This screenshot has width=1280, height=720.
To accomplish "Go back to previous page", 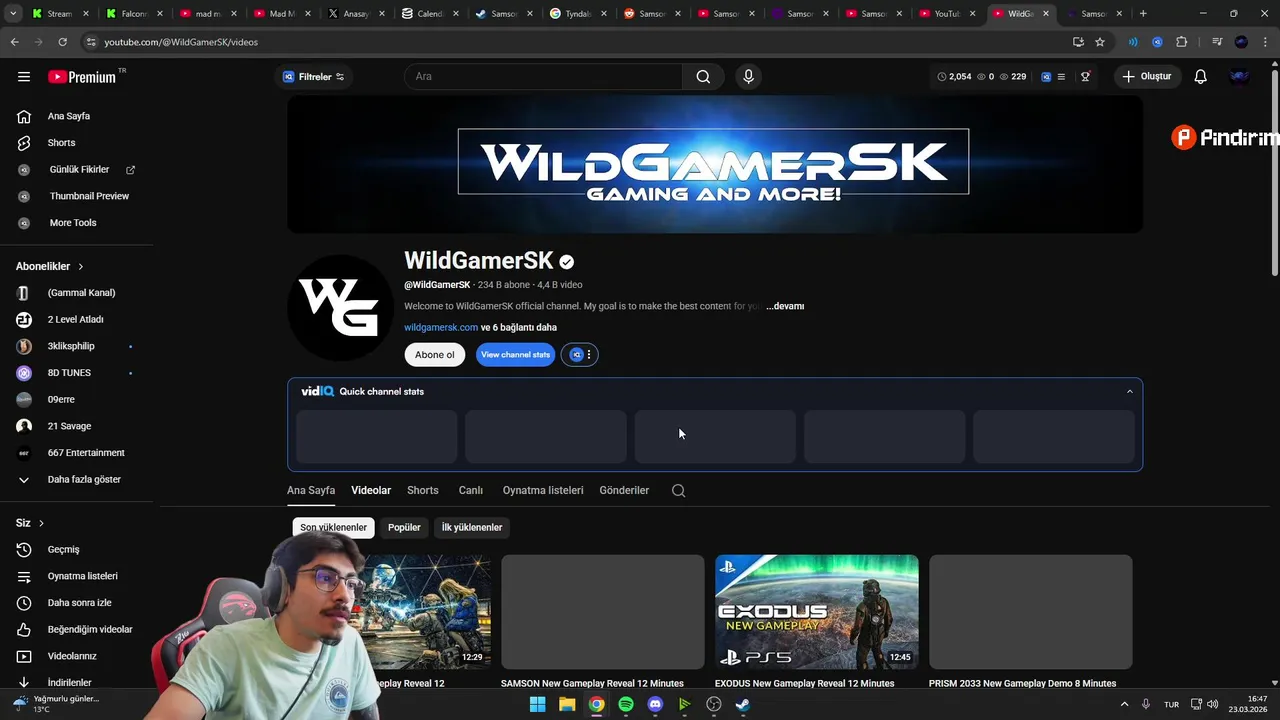I will click(x=14, y=42).
